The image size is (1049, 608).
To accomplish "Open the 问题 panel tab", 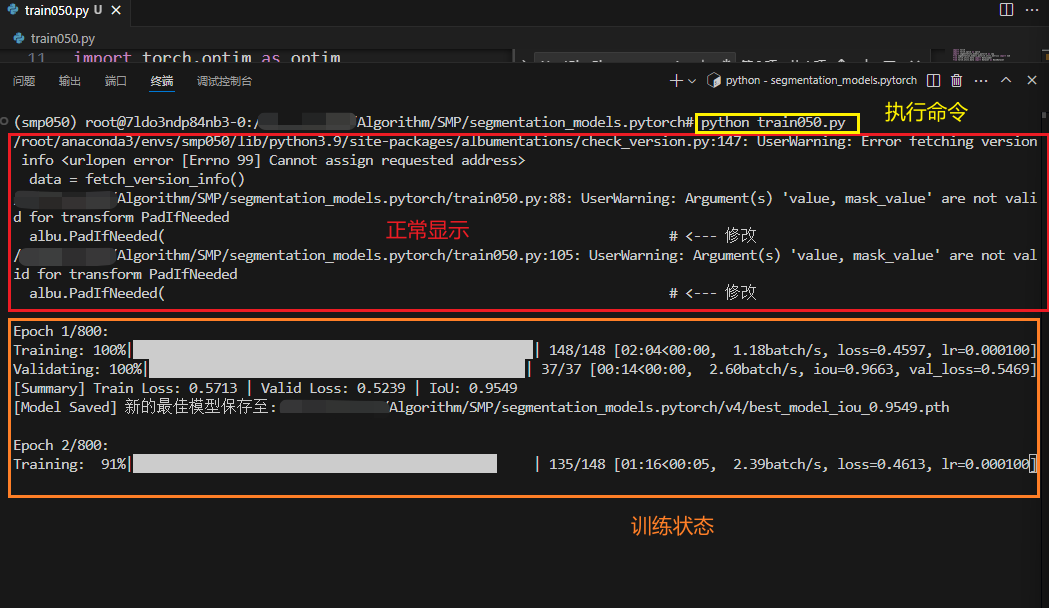I will tap(23, 81).
